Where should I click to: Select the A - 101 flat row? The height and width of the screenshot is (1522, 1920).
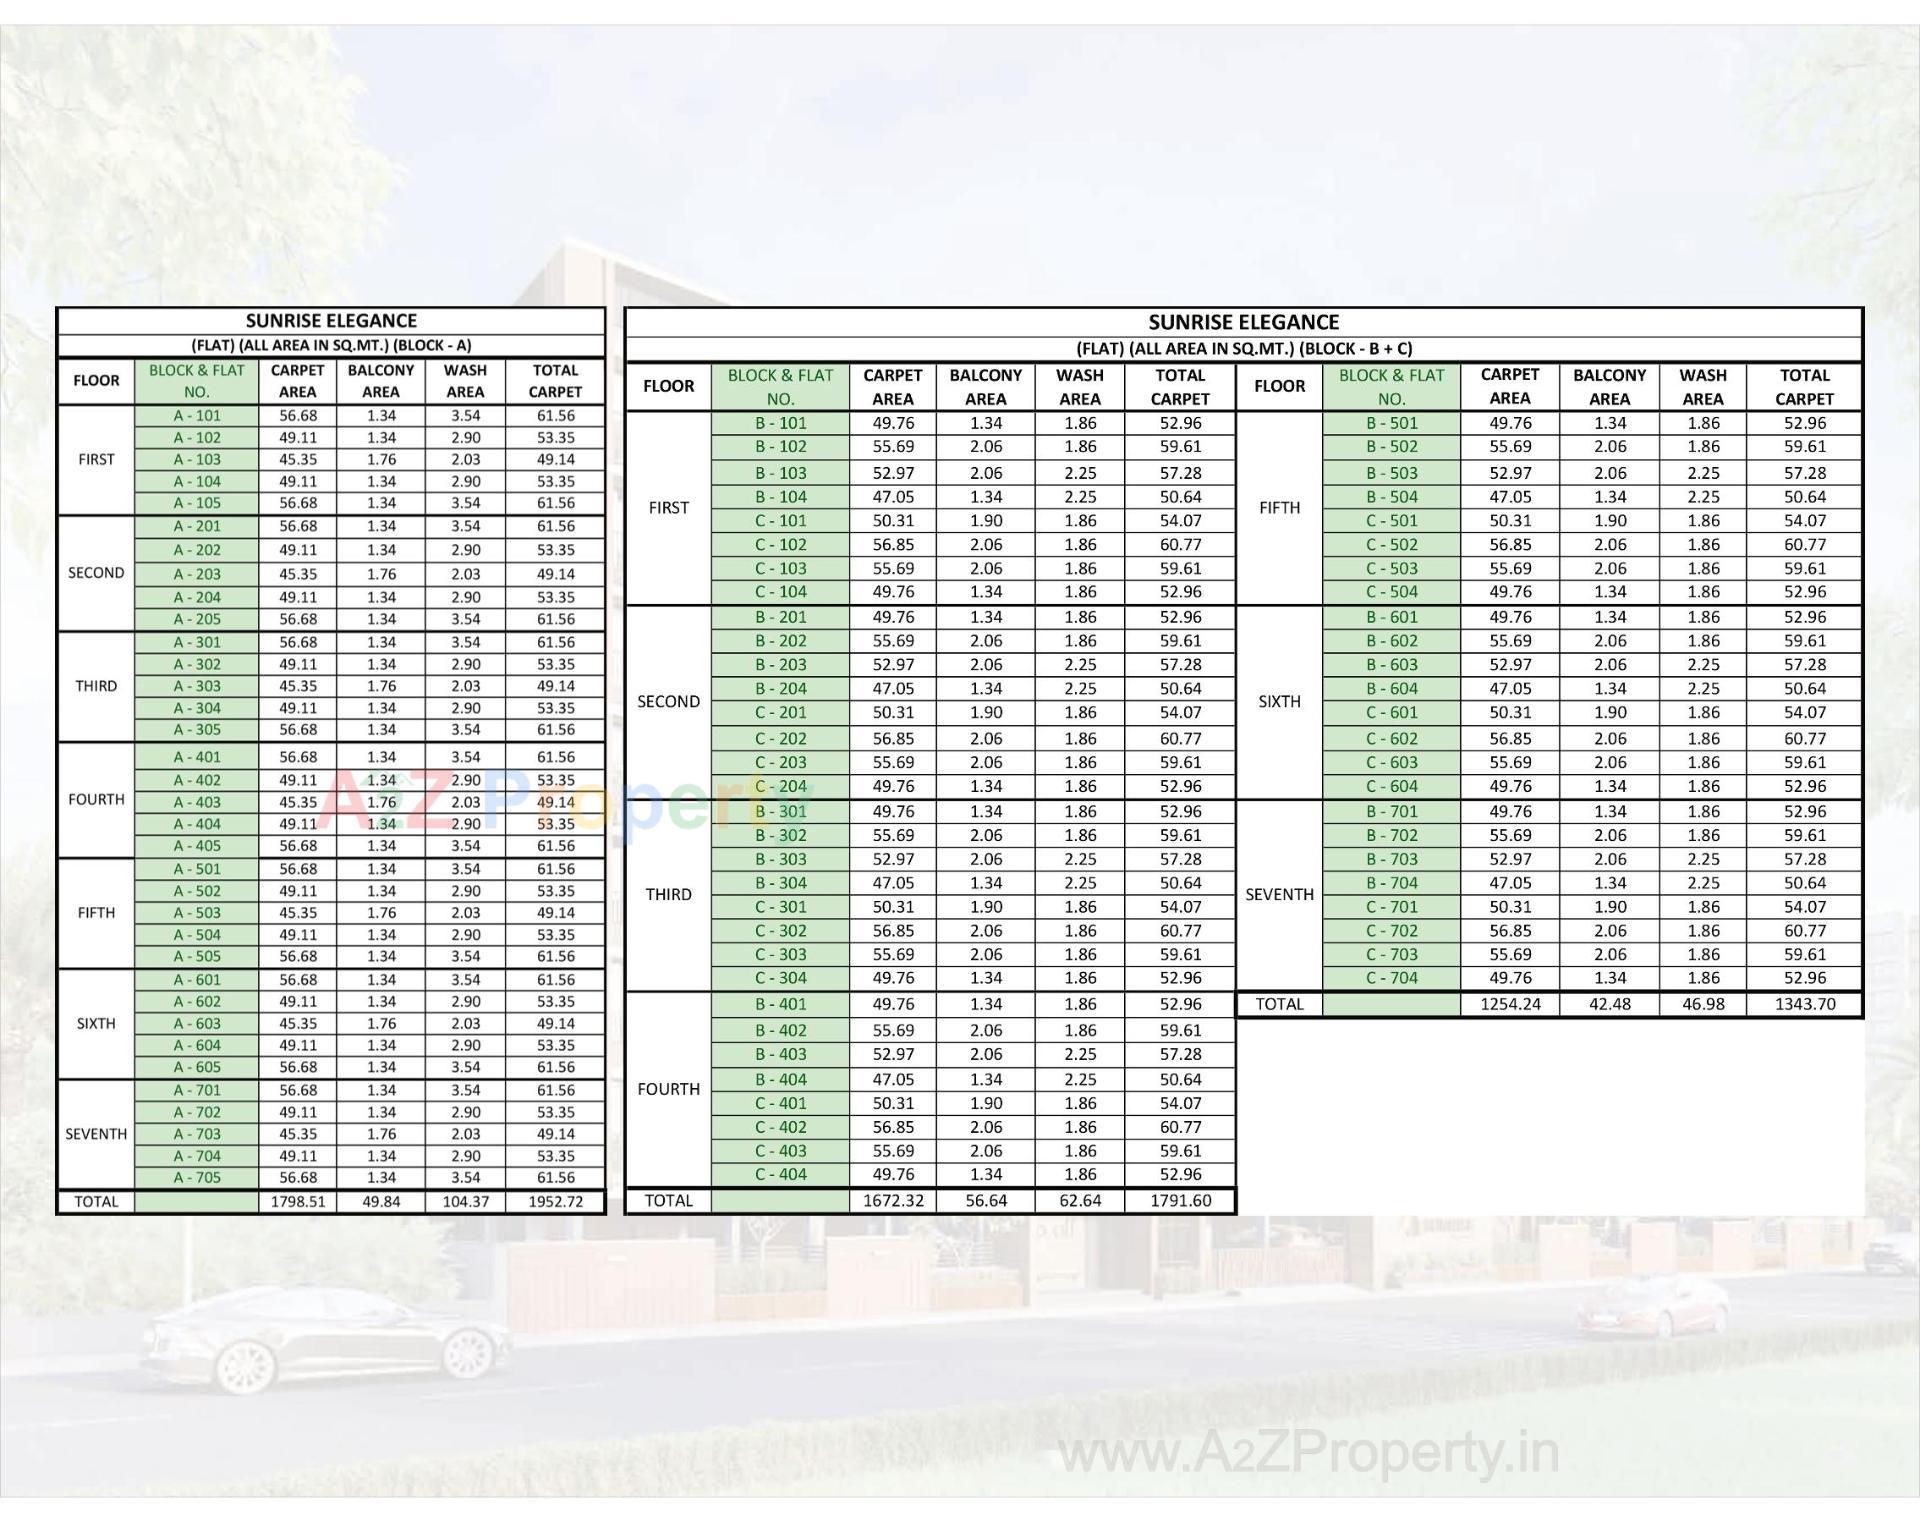[x=197, y=414]
